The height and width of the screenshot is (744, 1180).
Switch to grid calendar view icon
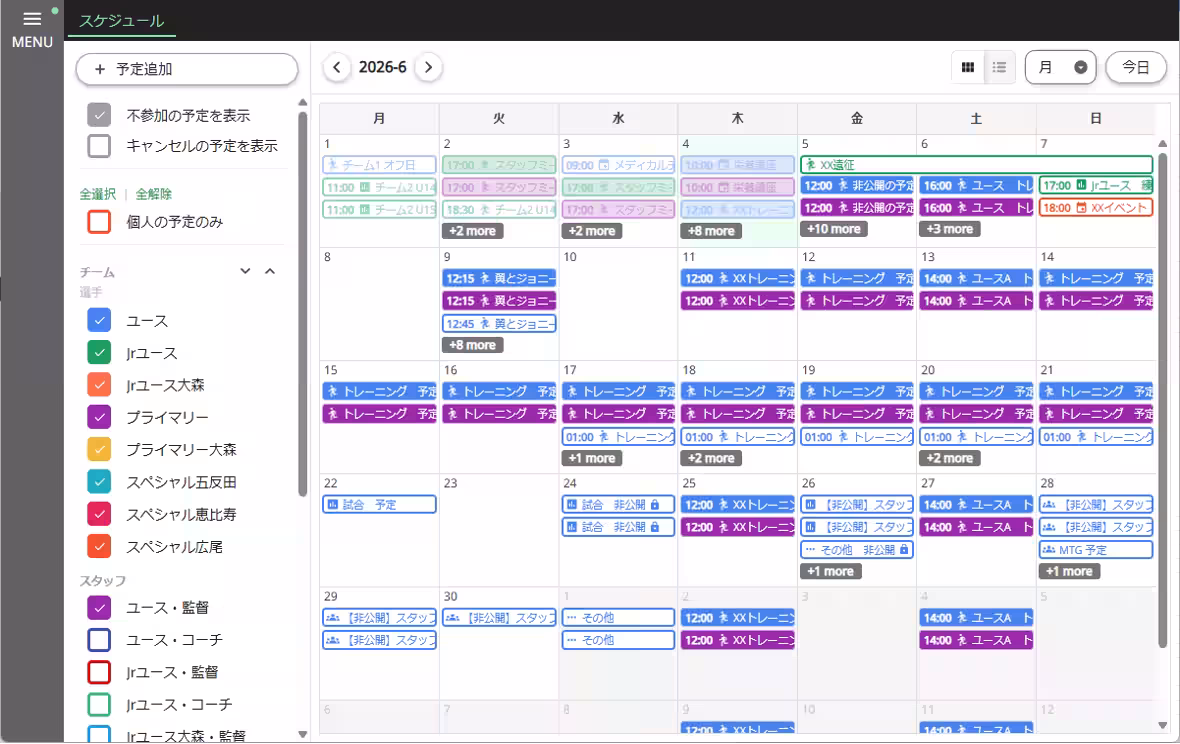pos(968,68)
